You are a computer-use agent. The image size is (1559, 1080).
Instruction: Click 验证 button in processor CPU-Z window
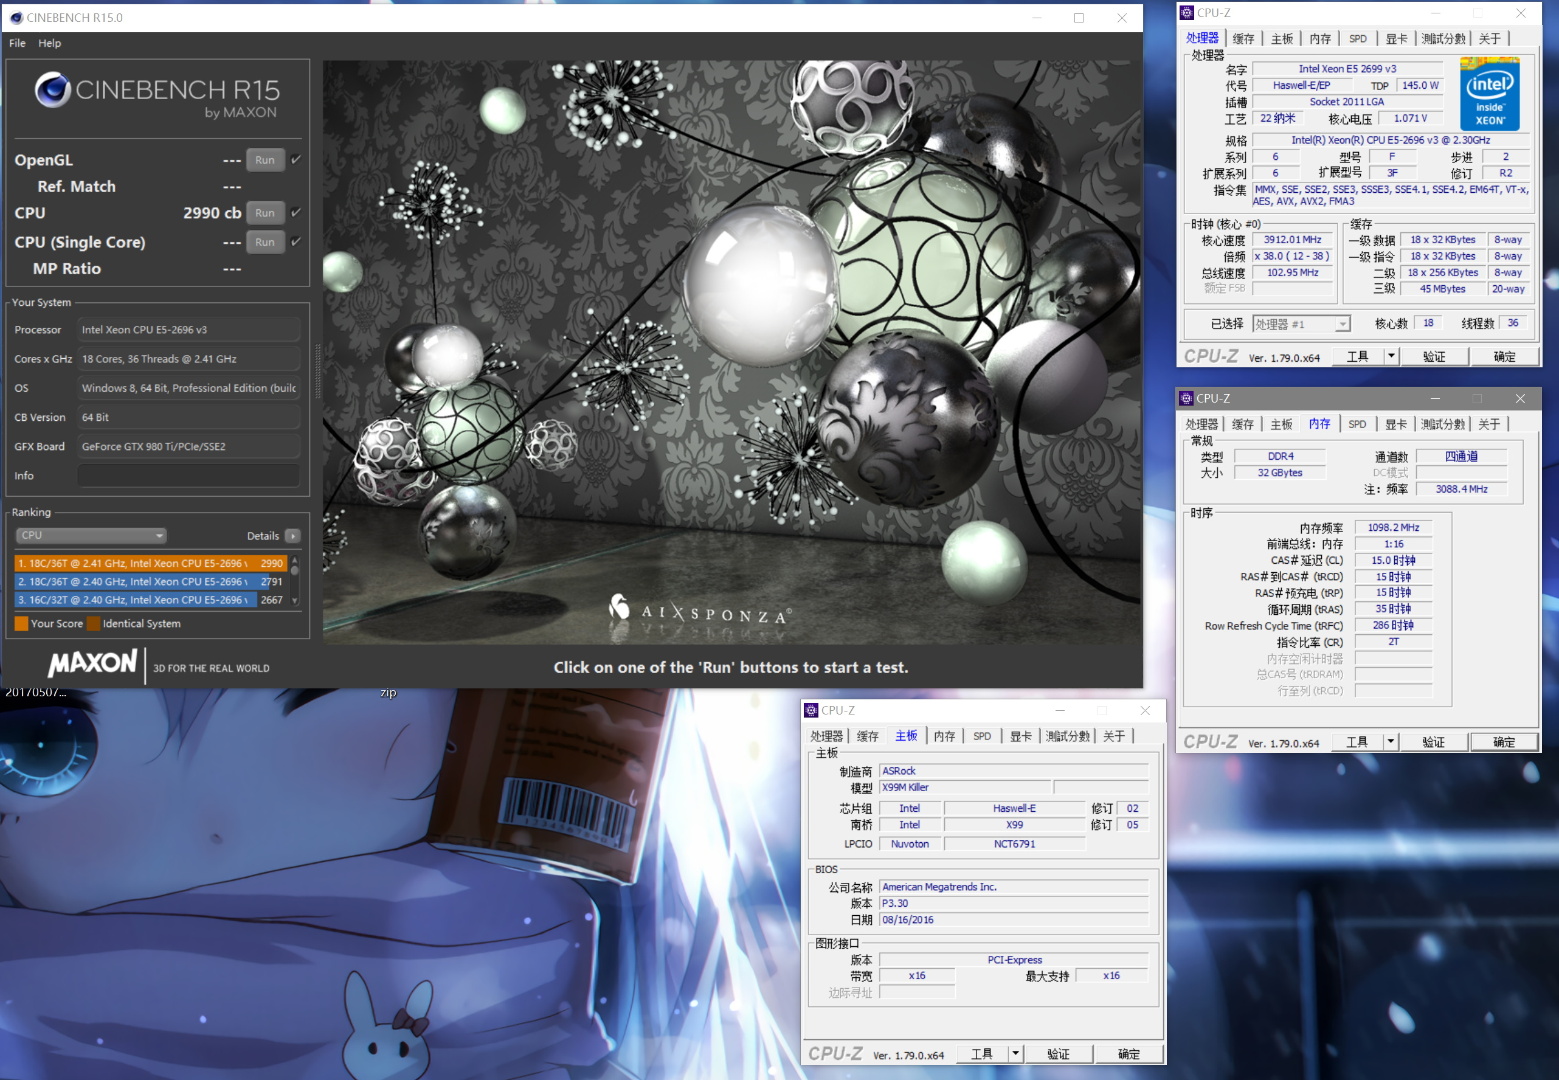(x=1434, y=356)
